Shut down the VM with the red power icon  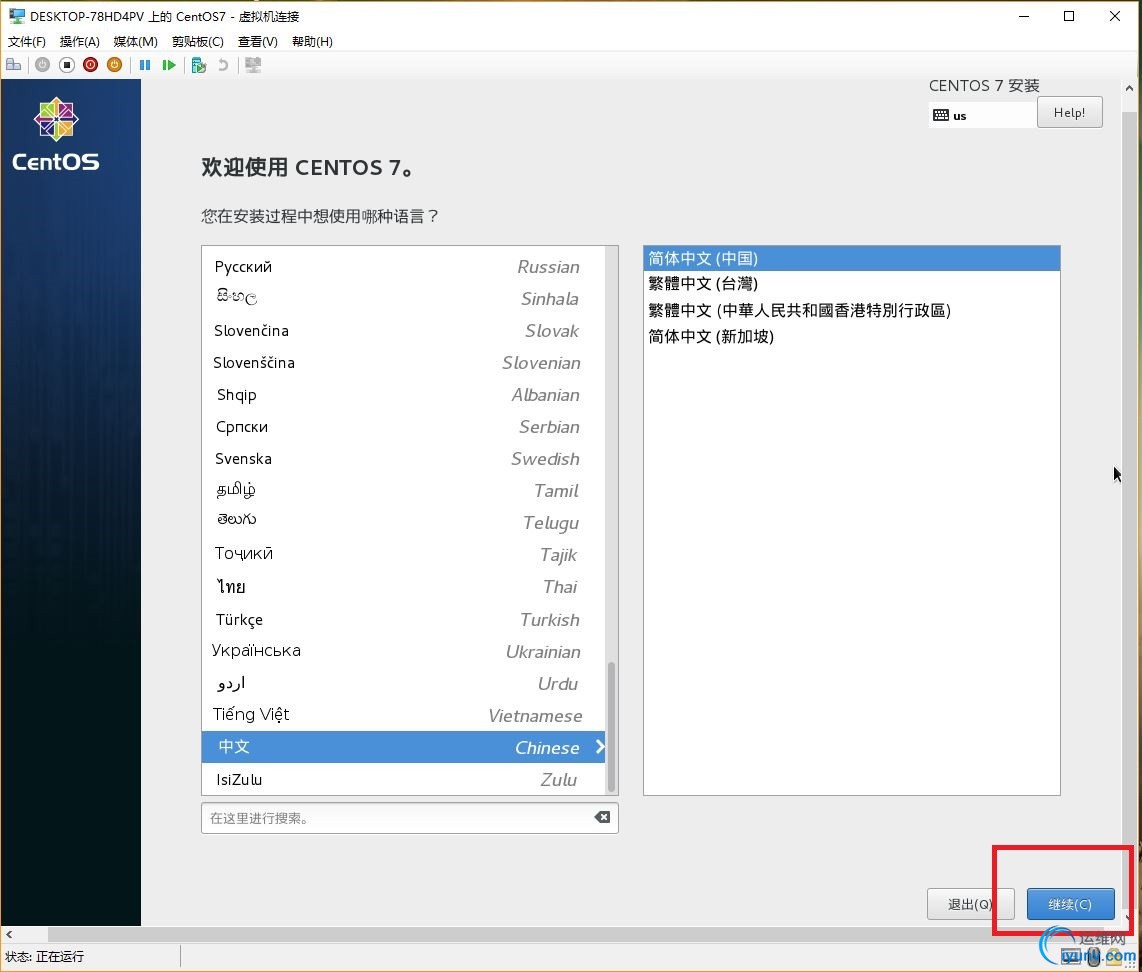pos(90,65)
